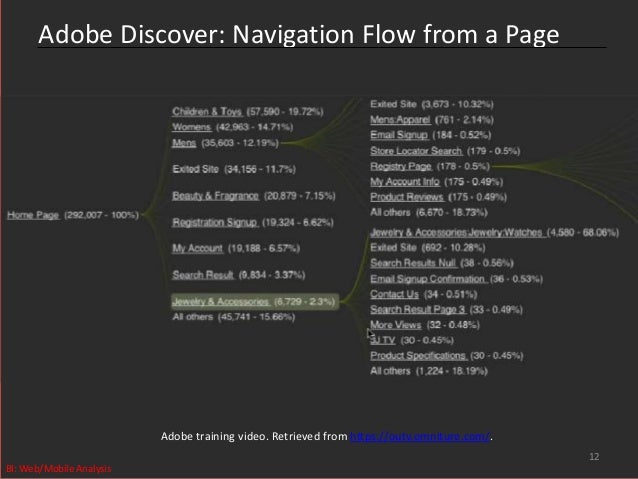The image size is (638, 479).
Task: Click the Contact Us link
Action: [394, 294]
